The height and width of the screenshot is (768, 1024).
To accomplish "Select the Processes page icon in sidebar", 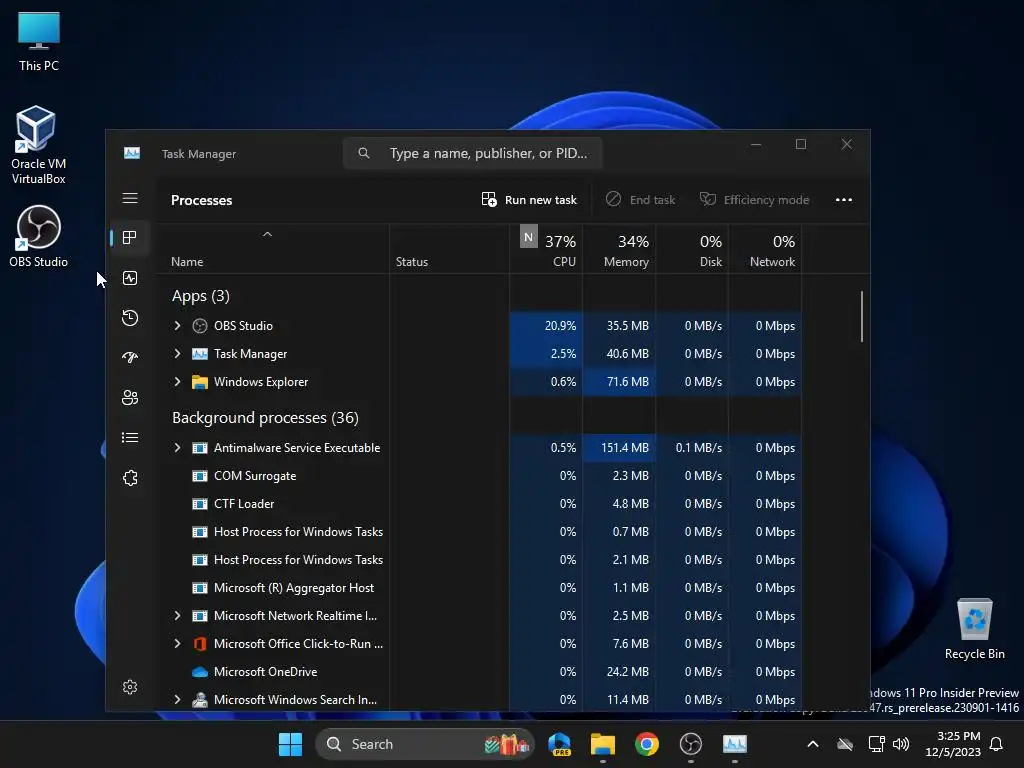I will pos(130,238).
